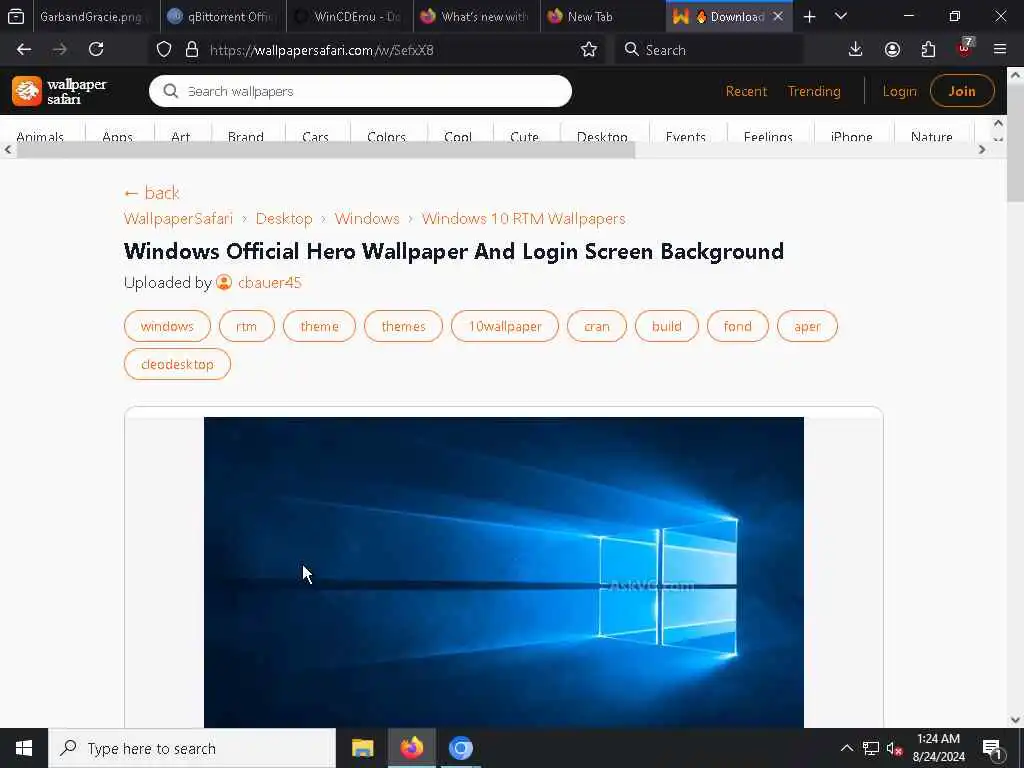Click the Firefox URL address bar
Screen dimensions: 1024x768
(x=379, y=50)
